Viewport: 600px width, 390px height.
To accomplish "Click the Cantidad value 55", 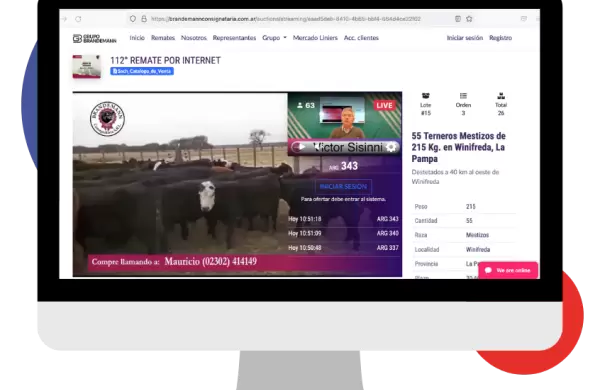I will pos(469,220).
